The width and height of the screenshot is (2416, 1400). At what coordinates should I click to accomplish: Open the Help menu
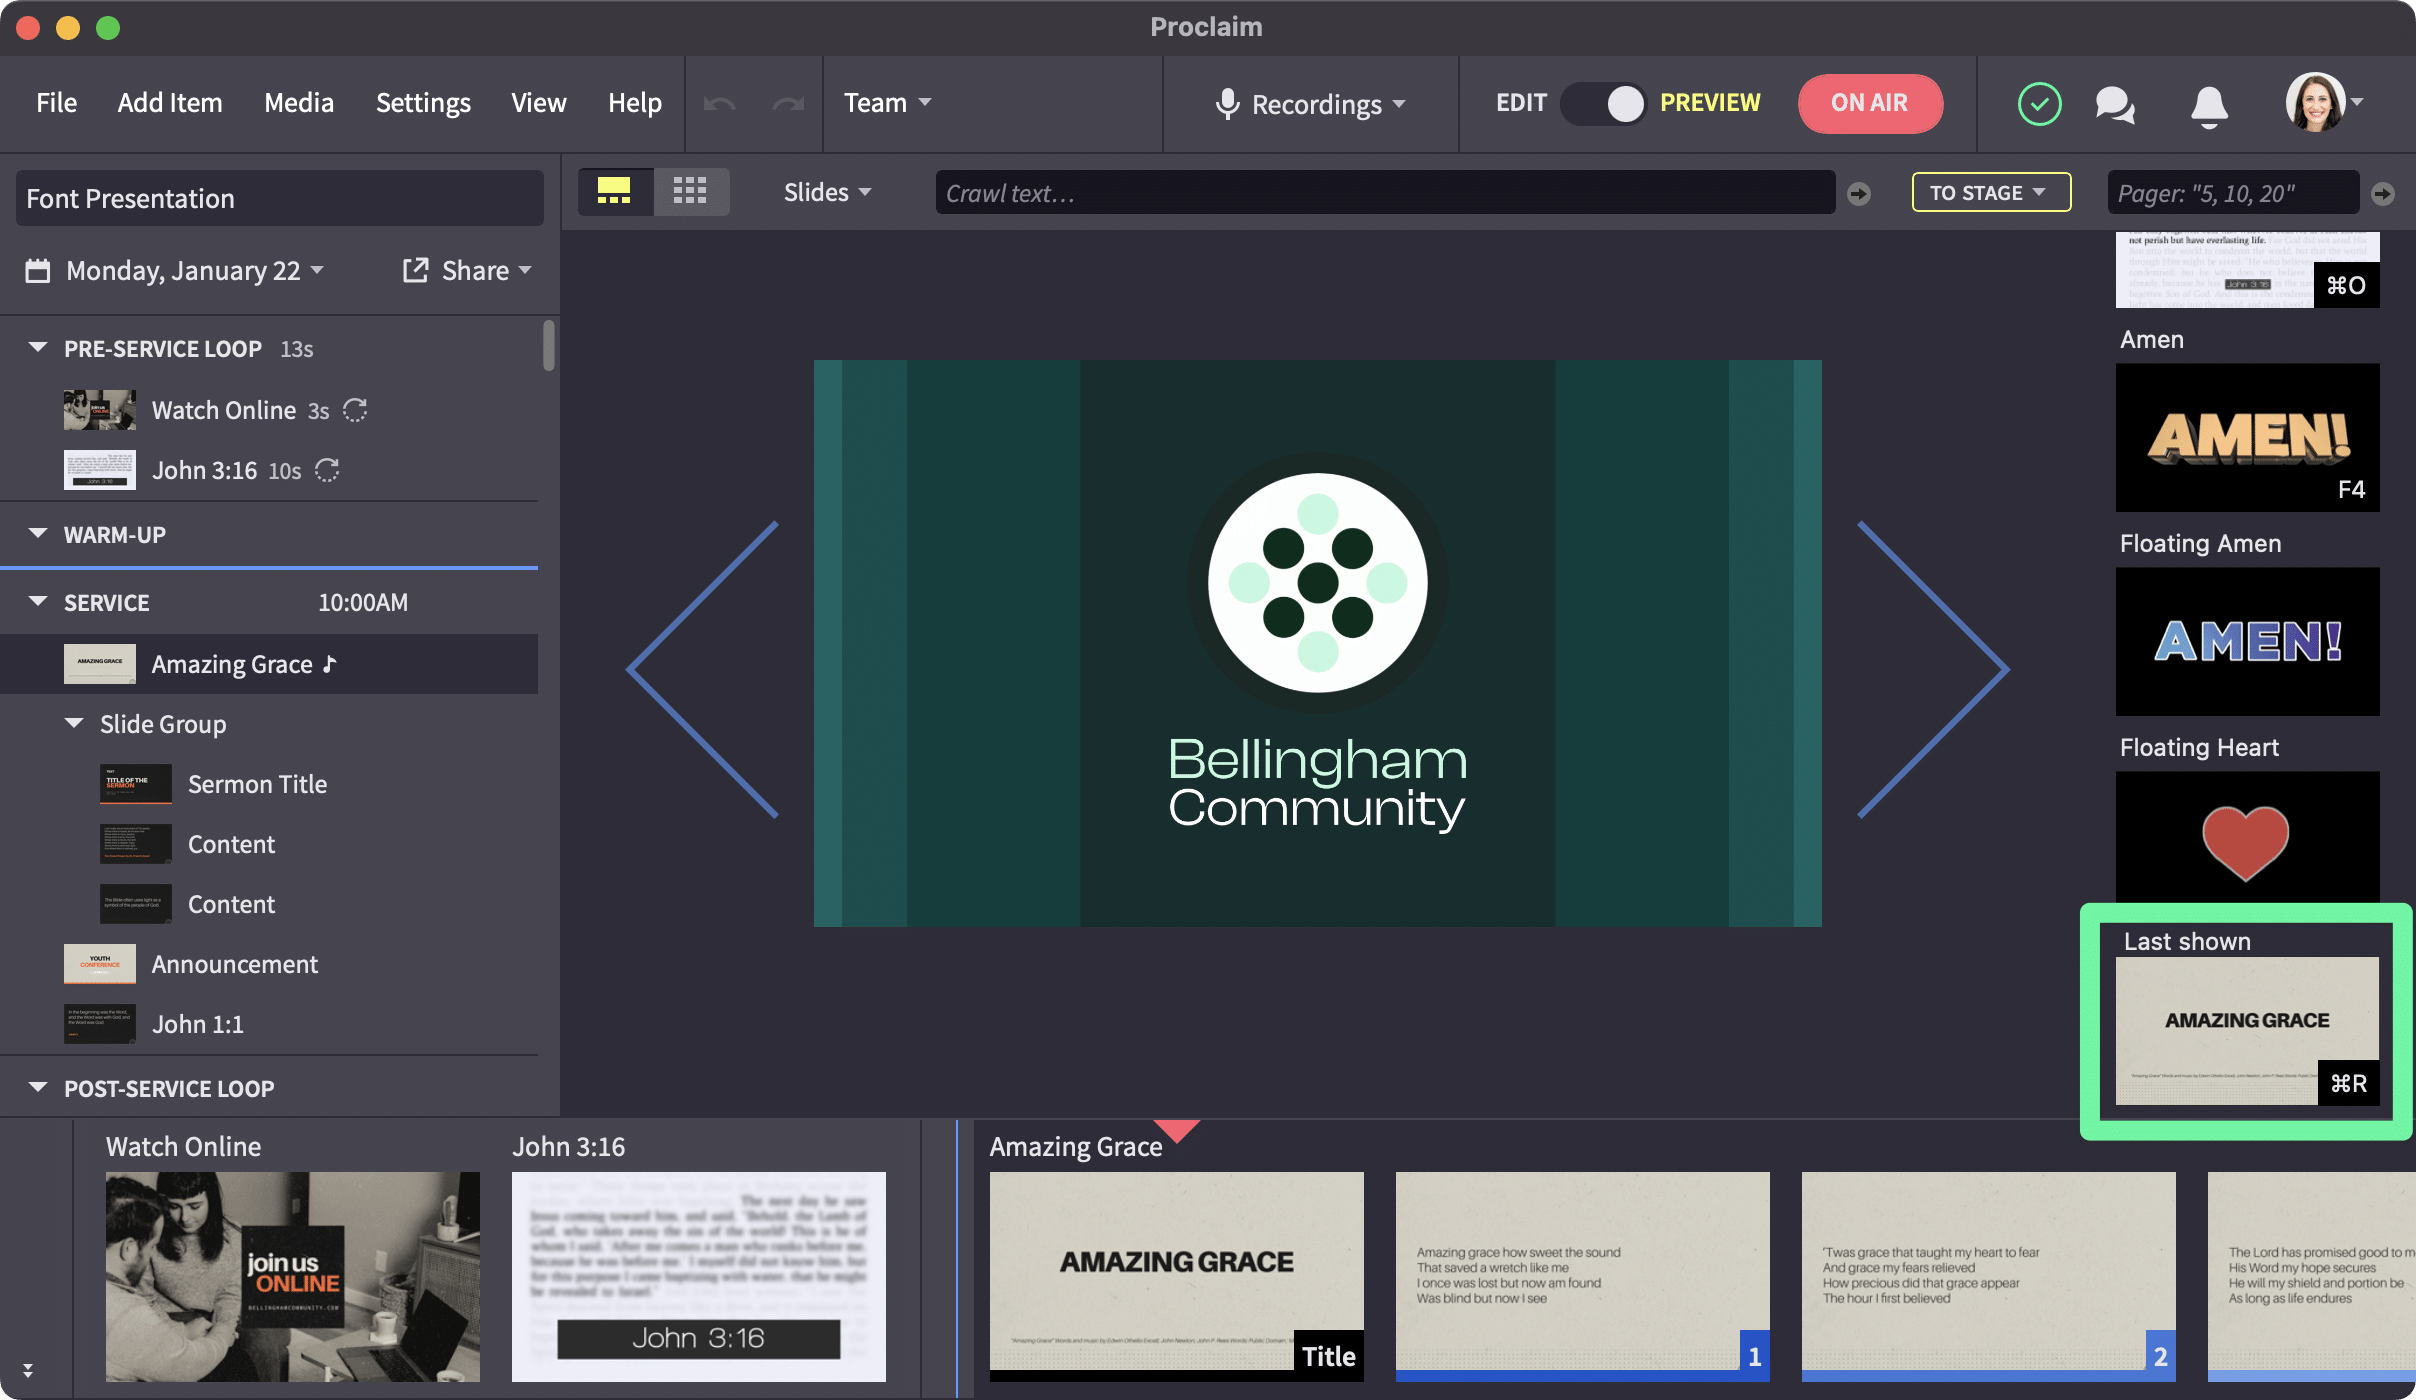[x=634, y=103]
